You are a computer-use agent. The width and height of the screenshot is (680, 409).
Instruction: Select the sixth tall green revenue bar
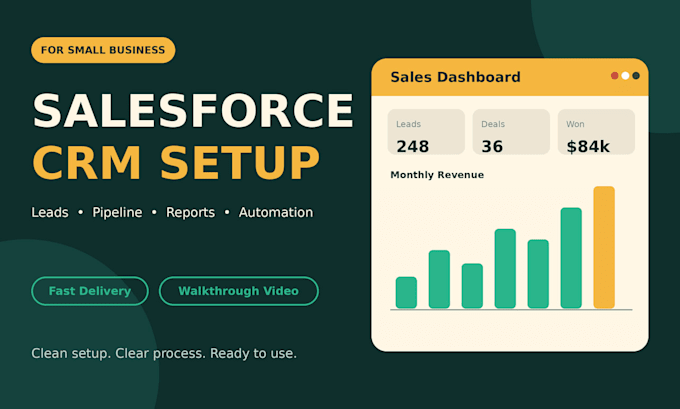[571, 258]
